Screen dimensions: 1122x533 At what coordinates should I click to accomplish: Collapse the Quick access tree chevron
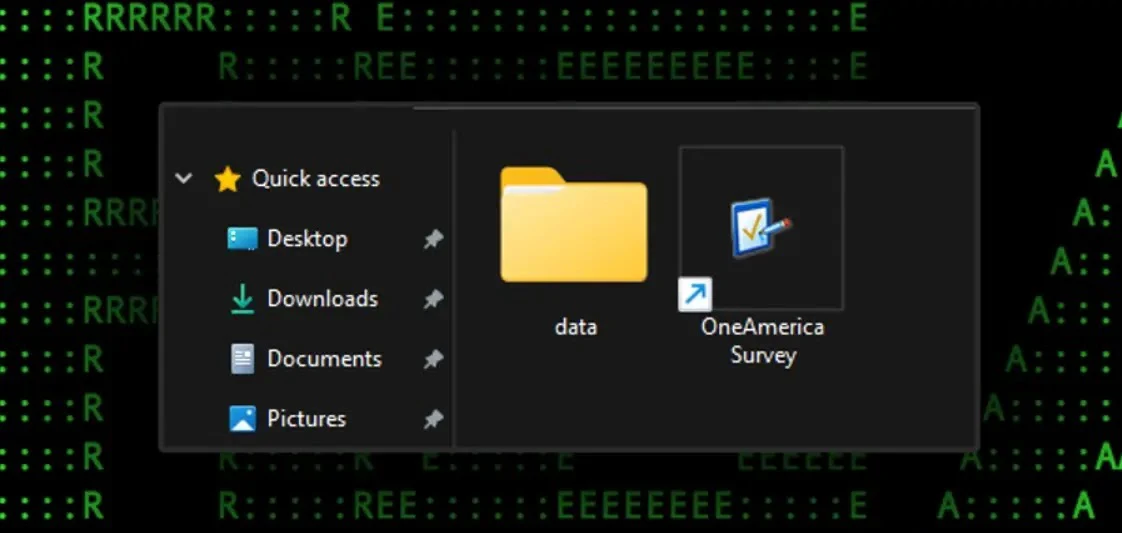point(184,179)
